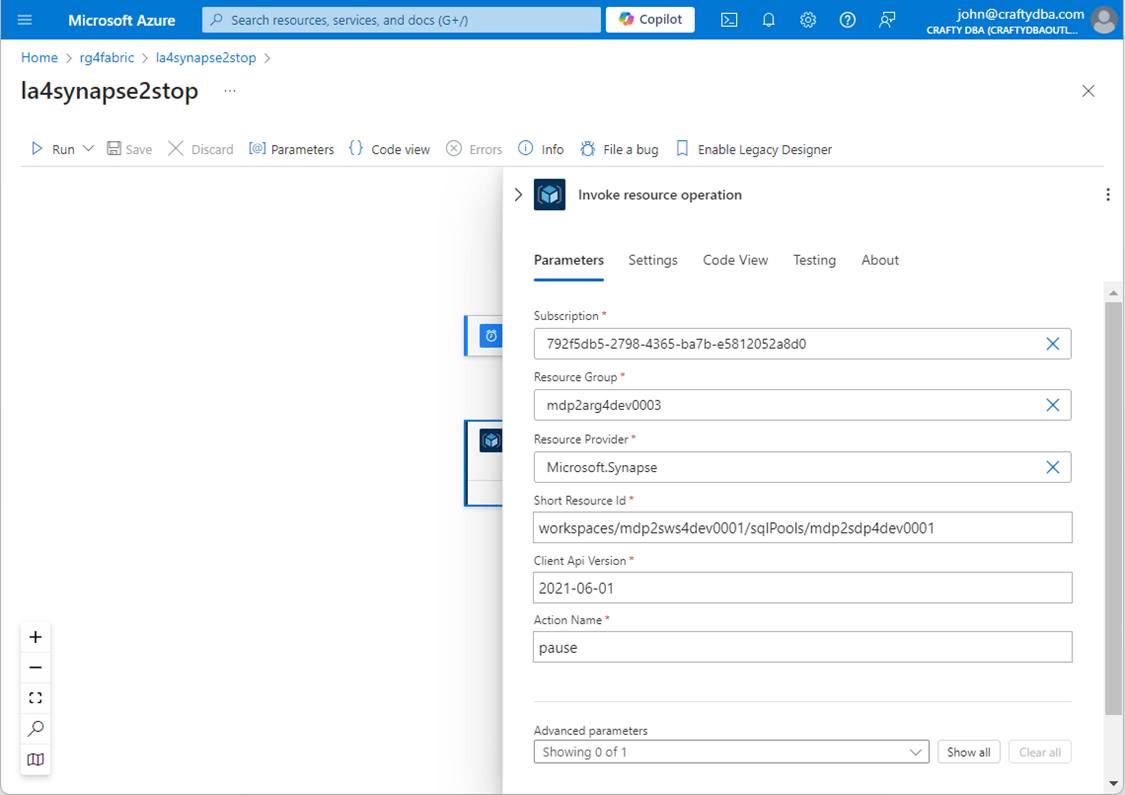Expand the Run dropdown arrow
This screenshot has height=795, width=1125.
pos(88,149)
